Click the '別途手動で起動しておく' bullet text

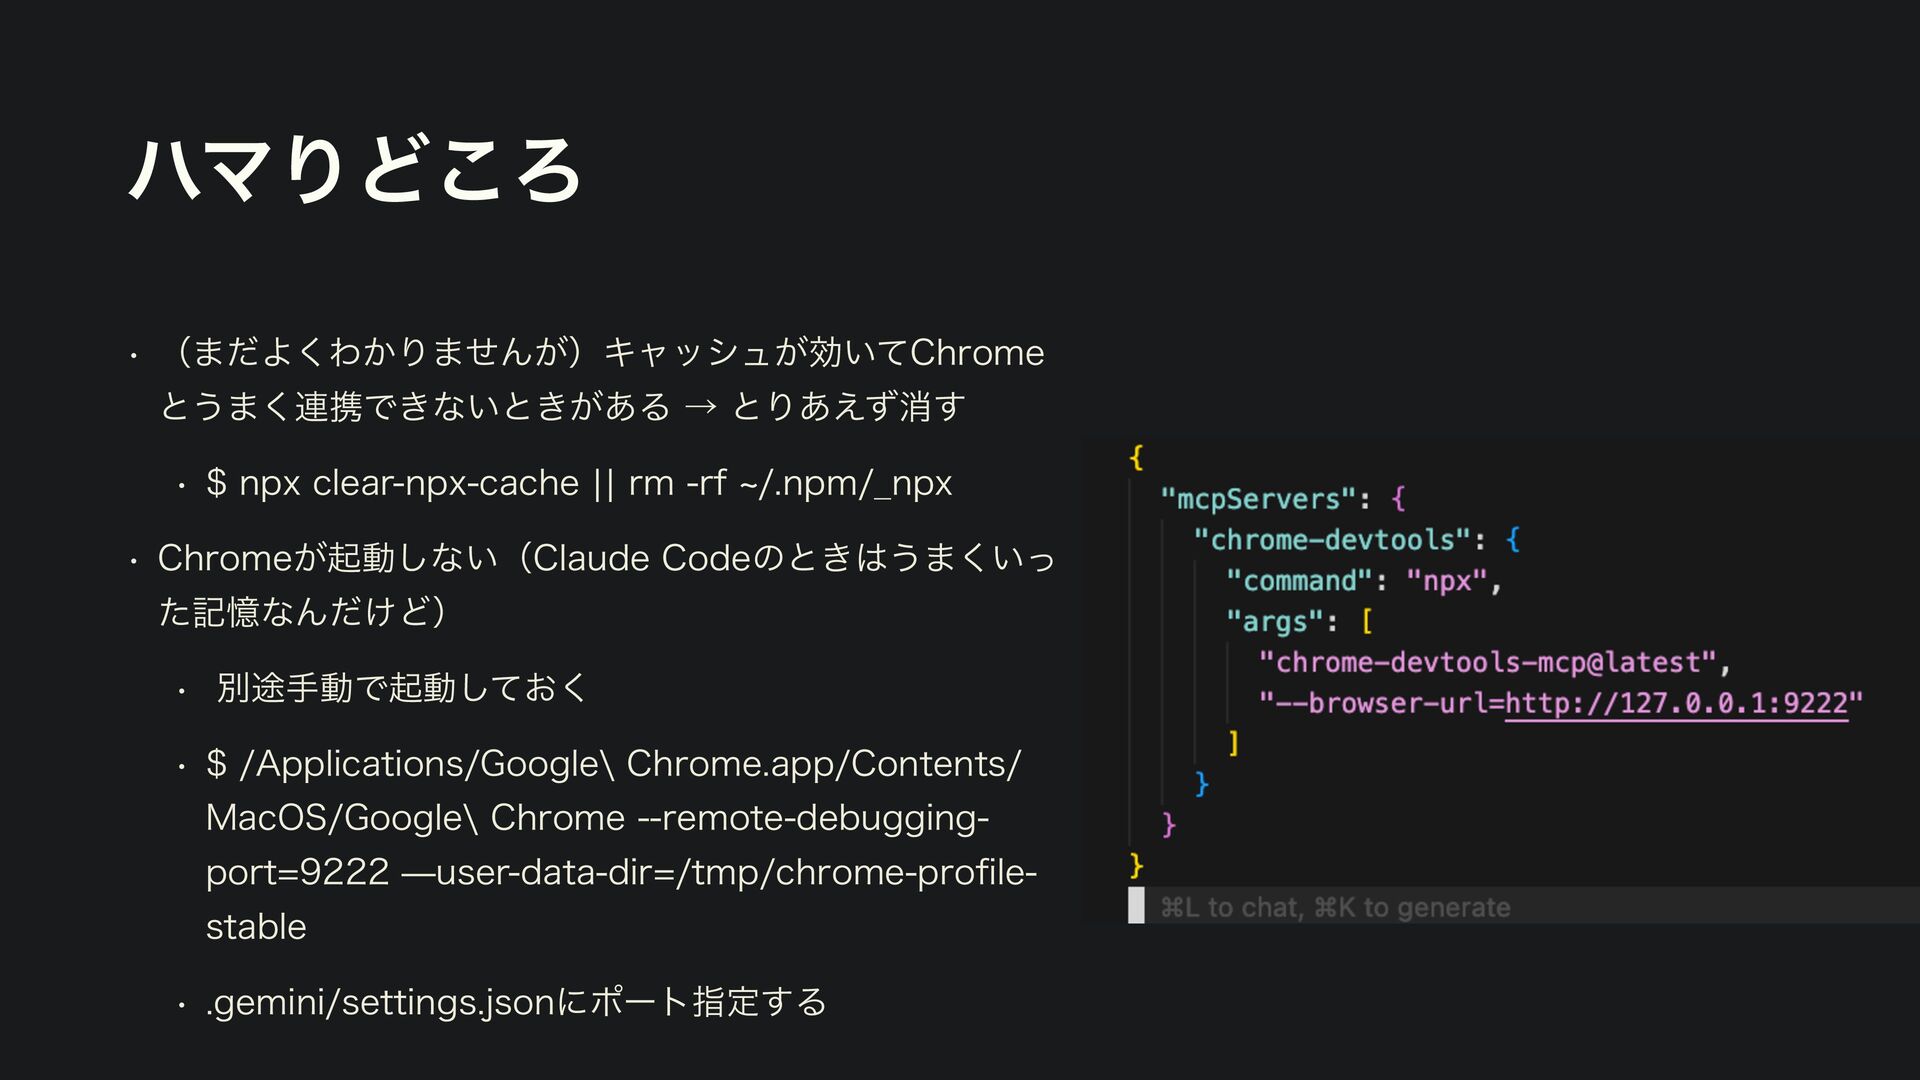pos(402,688)
